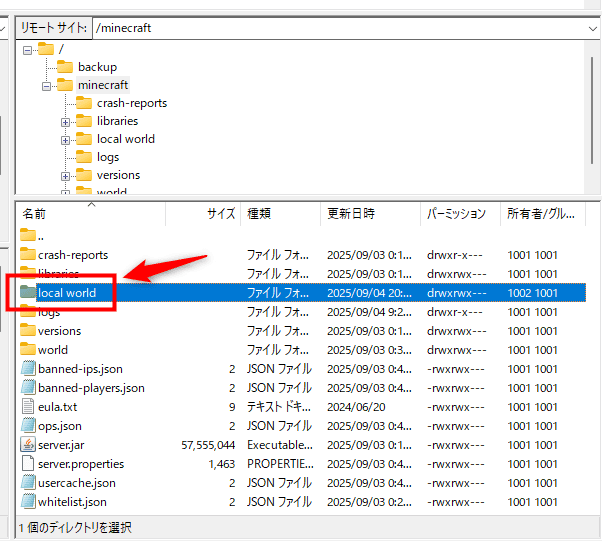The image size is (602, 541).
Task: Click local world permission drwxrwx---
Action: (x=456, y=293)
